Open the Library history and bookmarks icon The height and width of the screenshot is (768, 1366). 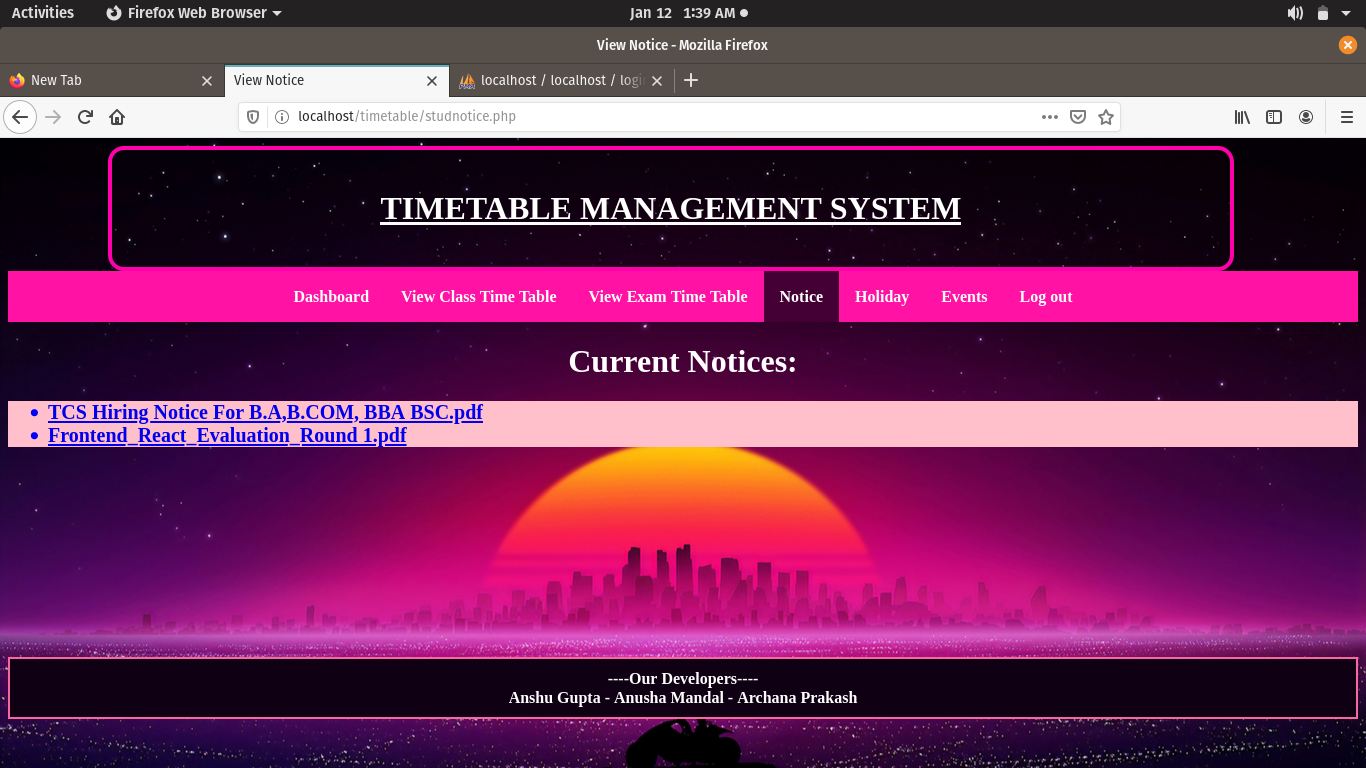[1242, 117]
